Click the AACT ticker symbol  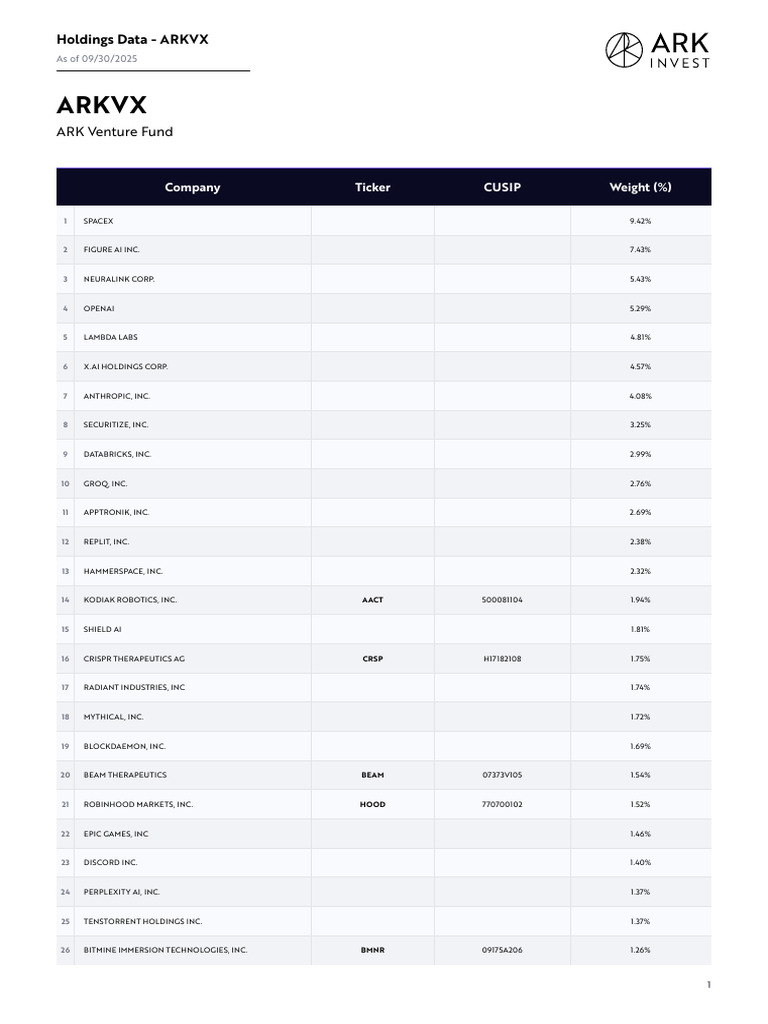pos(372,600)
